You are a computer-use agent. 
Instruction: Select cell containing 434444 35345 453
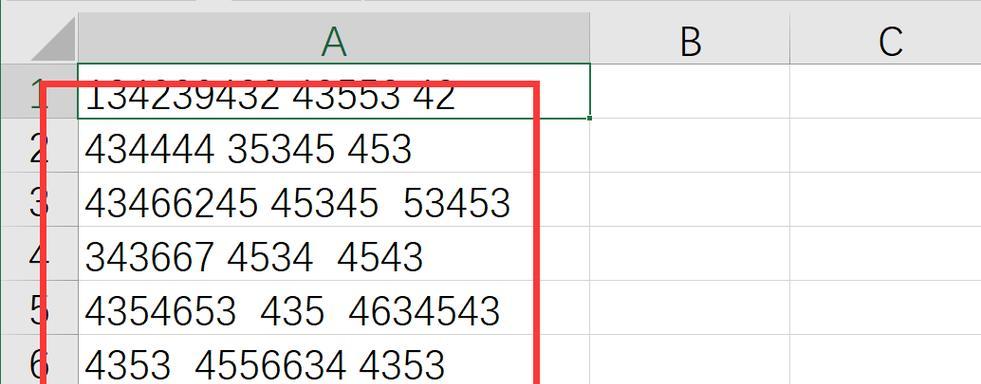pos(333,145)
